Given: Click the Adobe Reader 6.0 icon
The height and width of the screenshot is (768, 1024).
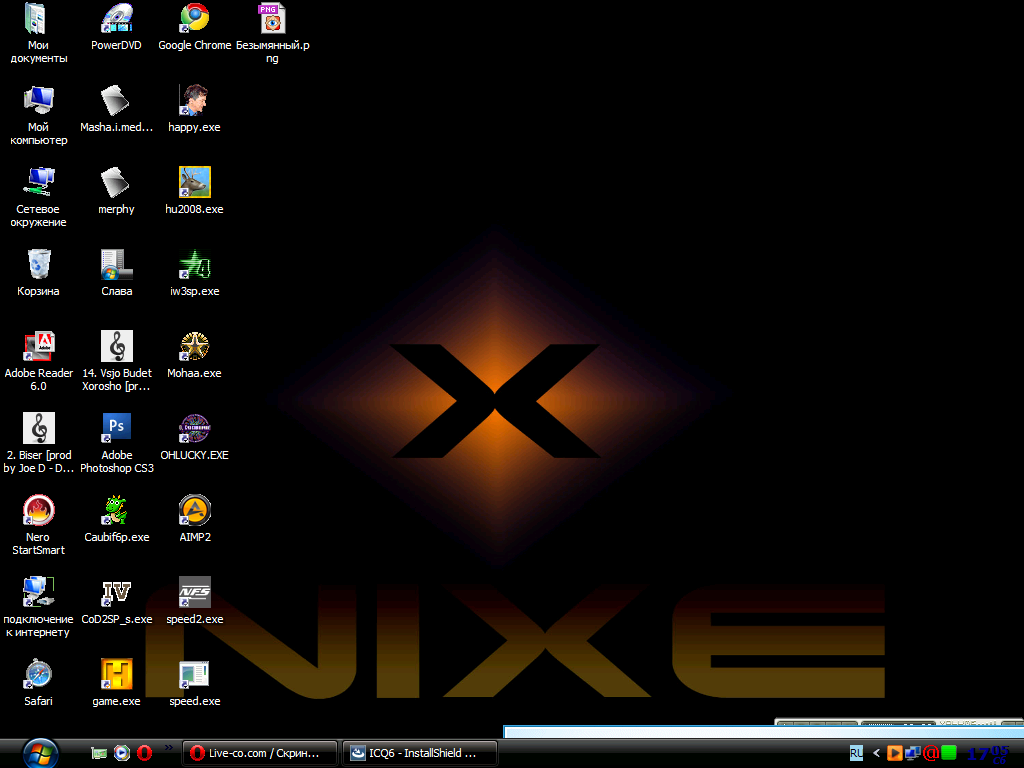Looking at the screenshot, I should click(38, 346).
